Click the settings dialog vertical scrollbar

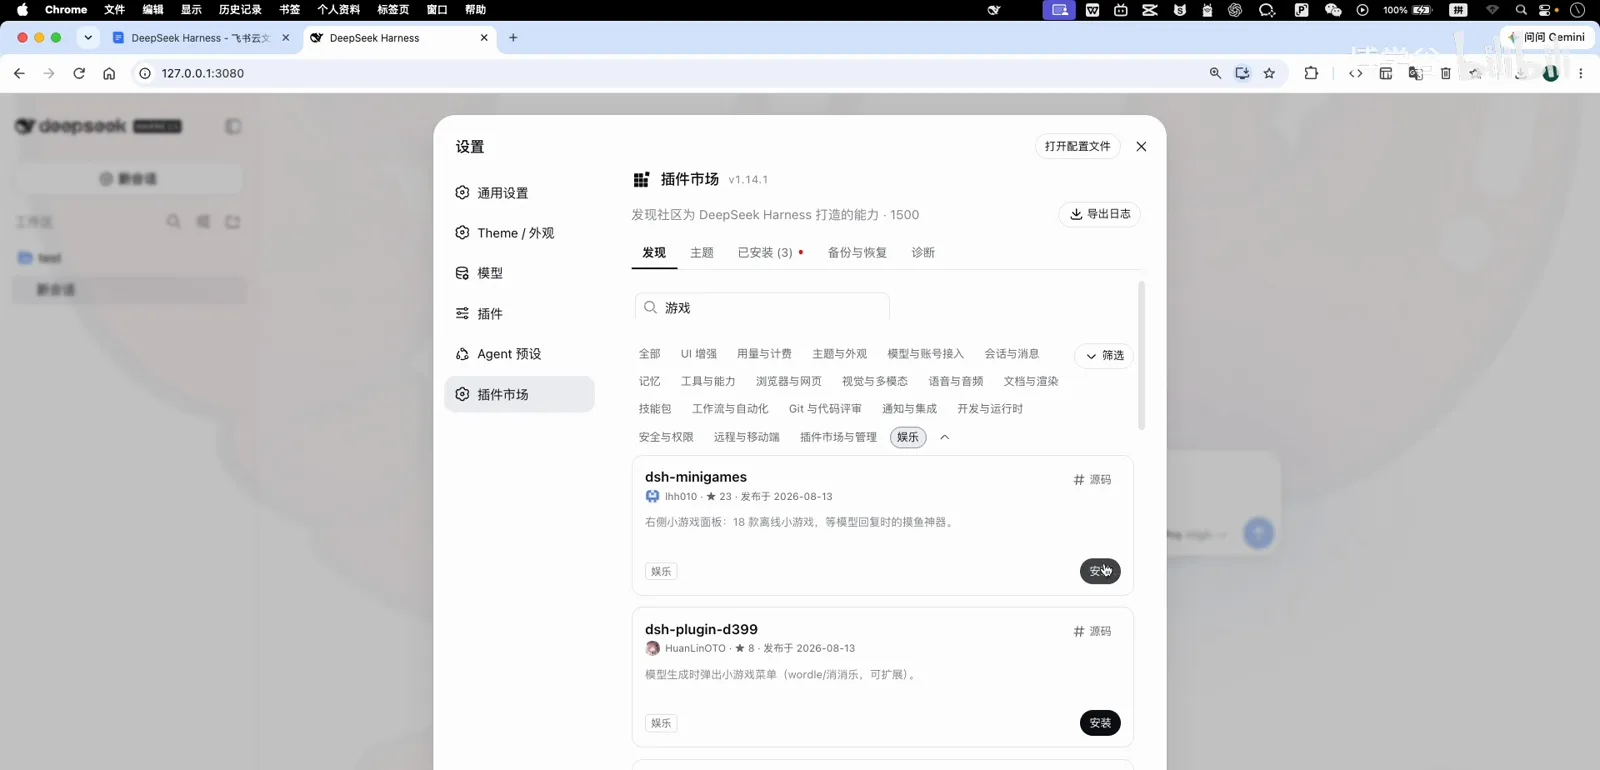[1142, 355]
